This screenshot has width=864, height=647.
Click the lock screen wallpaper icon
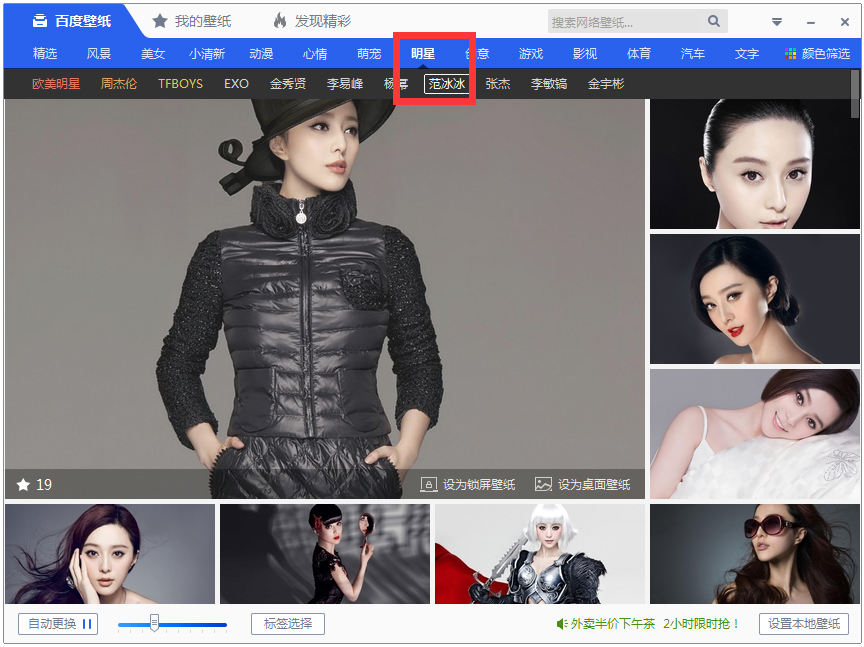pos(428,485)
